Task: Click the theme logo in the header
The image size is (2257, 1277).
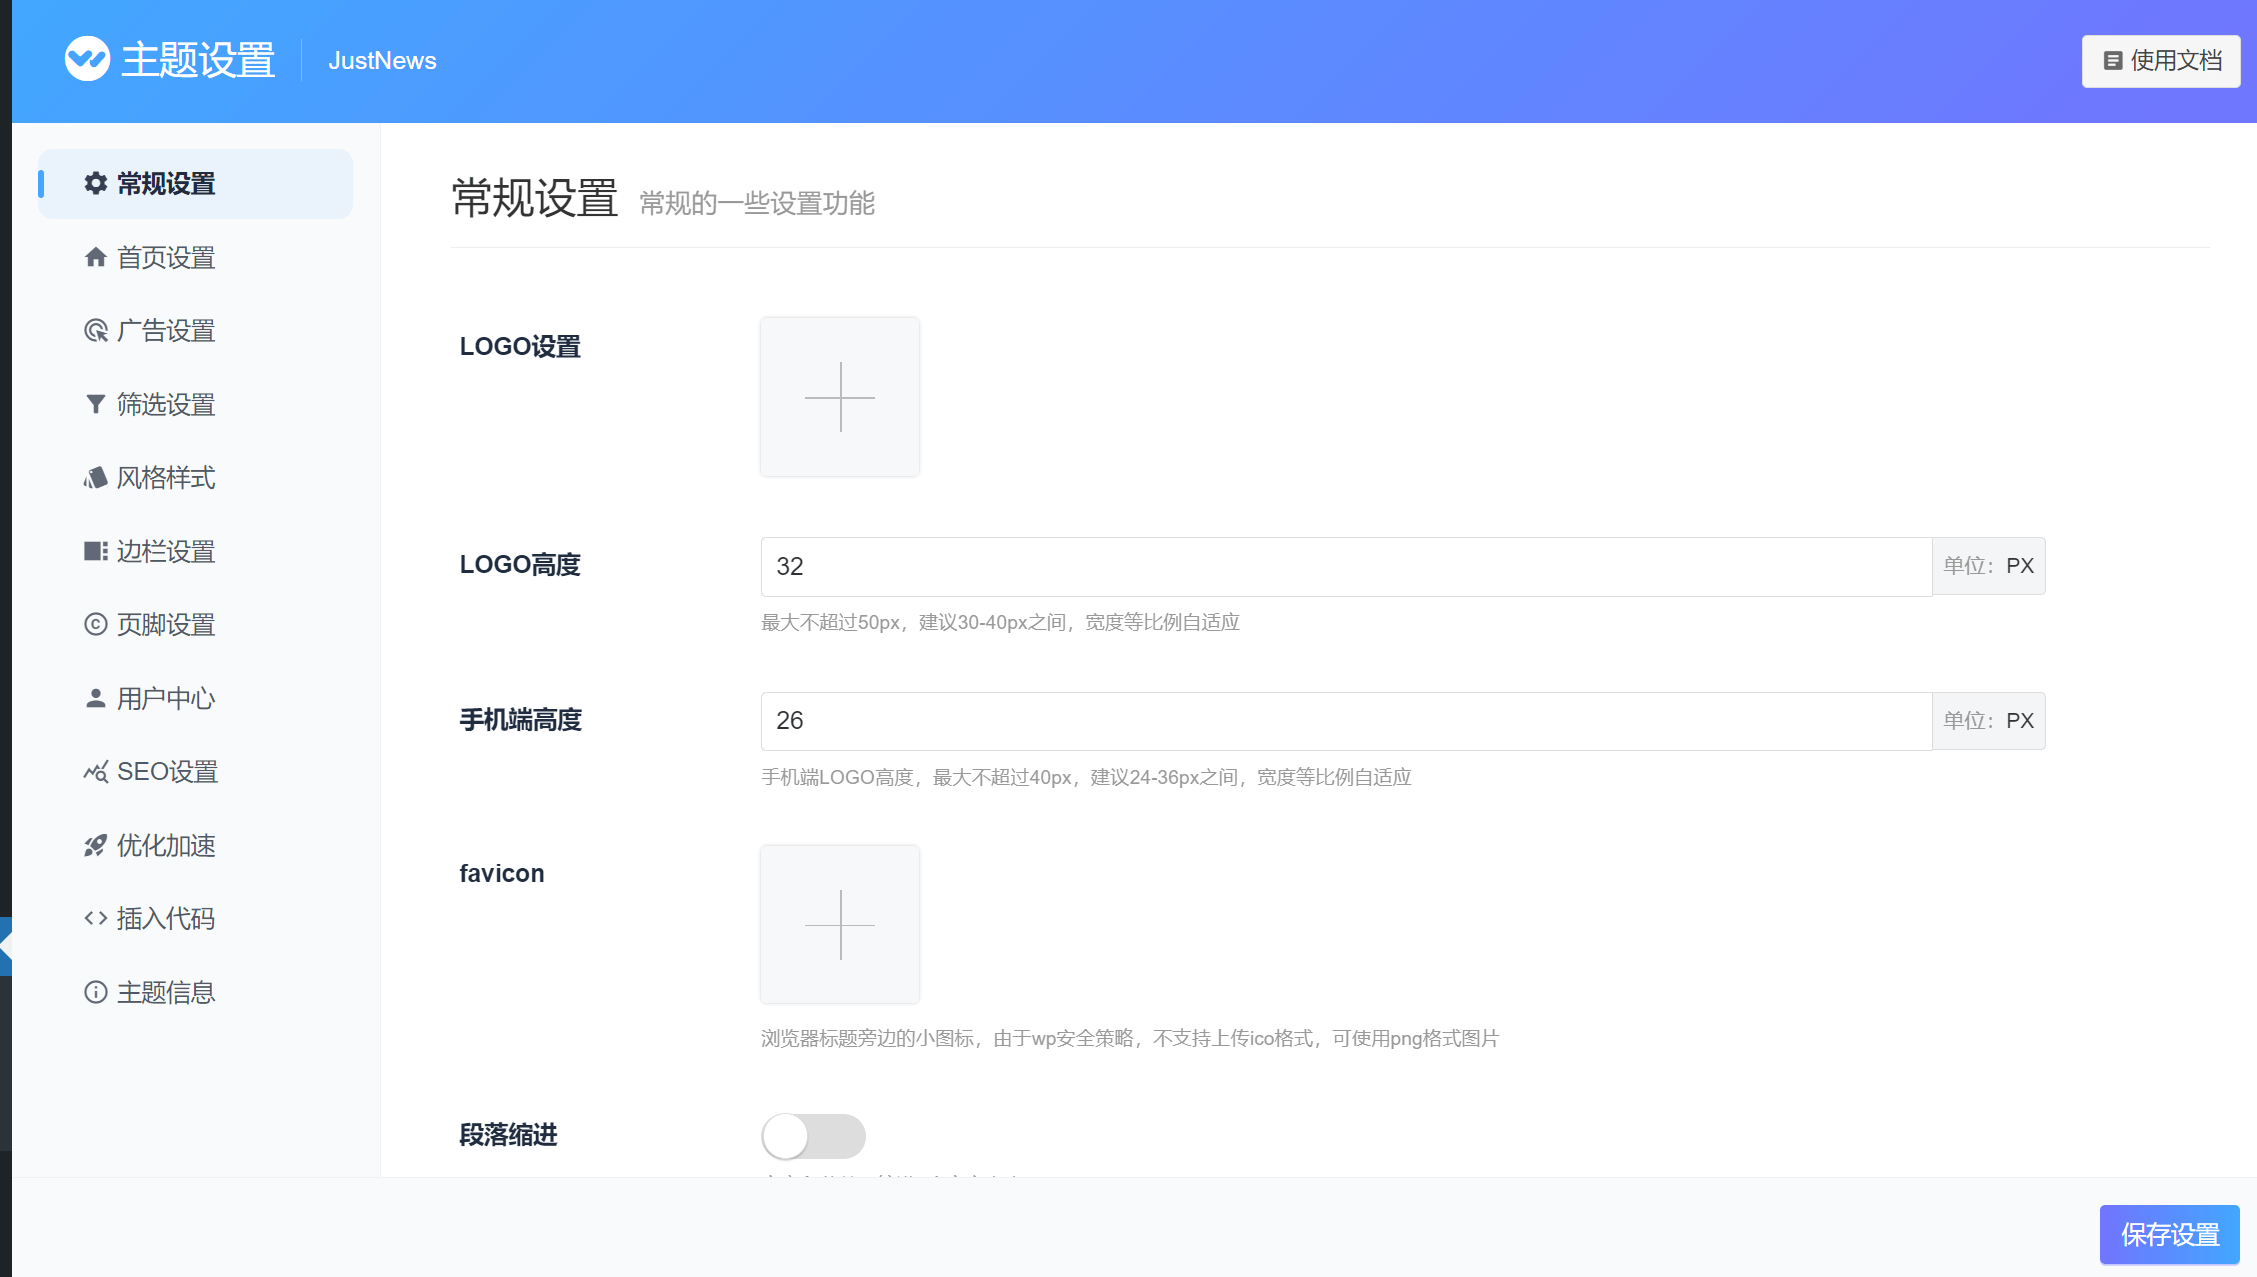Action: pyautogui.click(x=88, y=58)
